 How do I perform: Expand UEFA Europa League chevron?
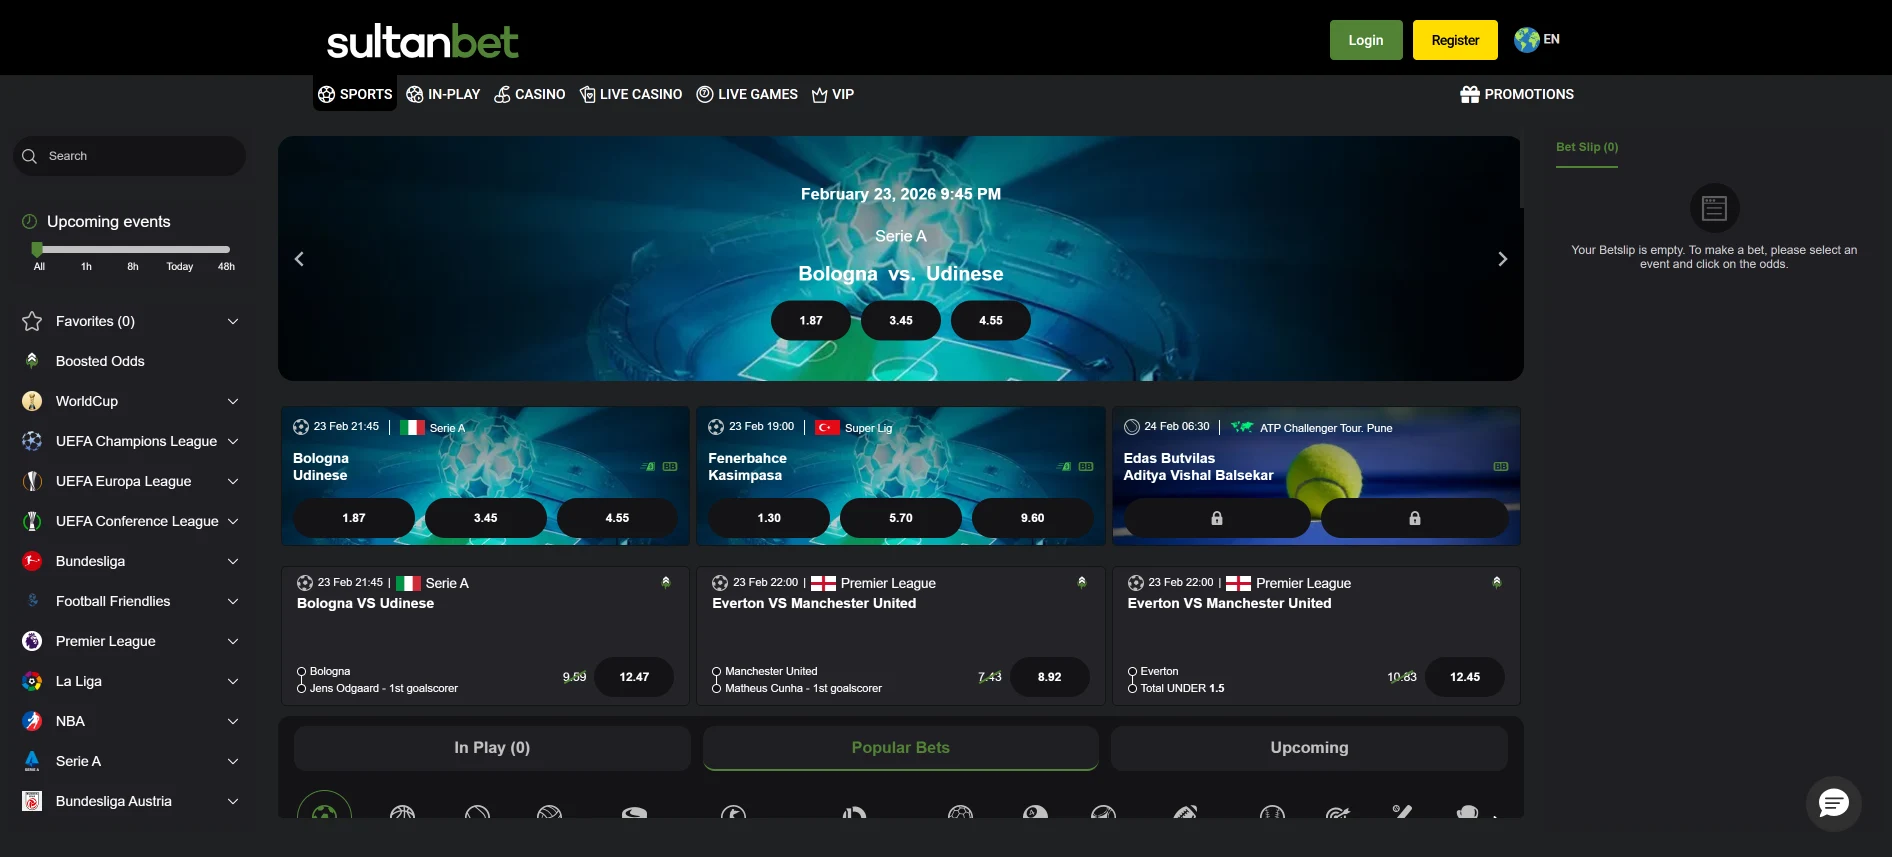(x=233, y=481)
